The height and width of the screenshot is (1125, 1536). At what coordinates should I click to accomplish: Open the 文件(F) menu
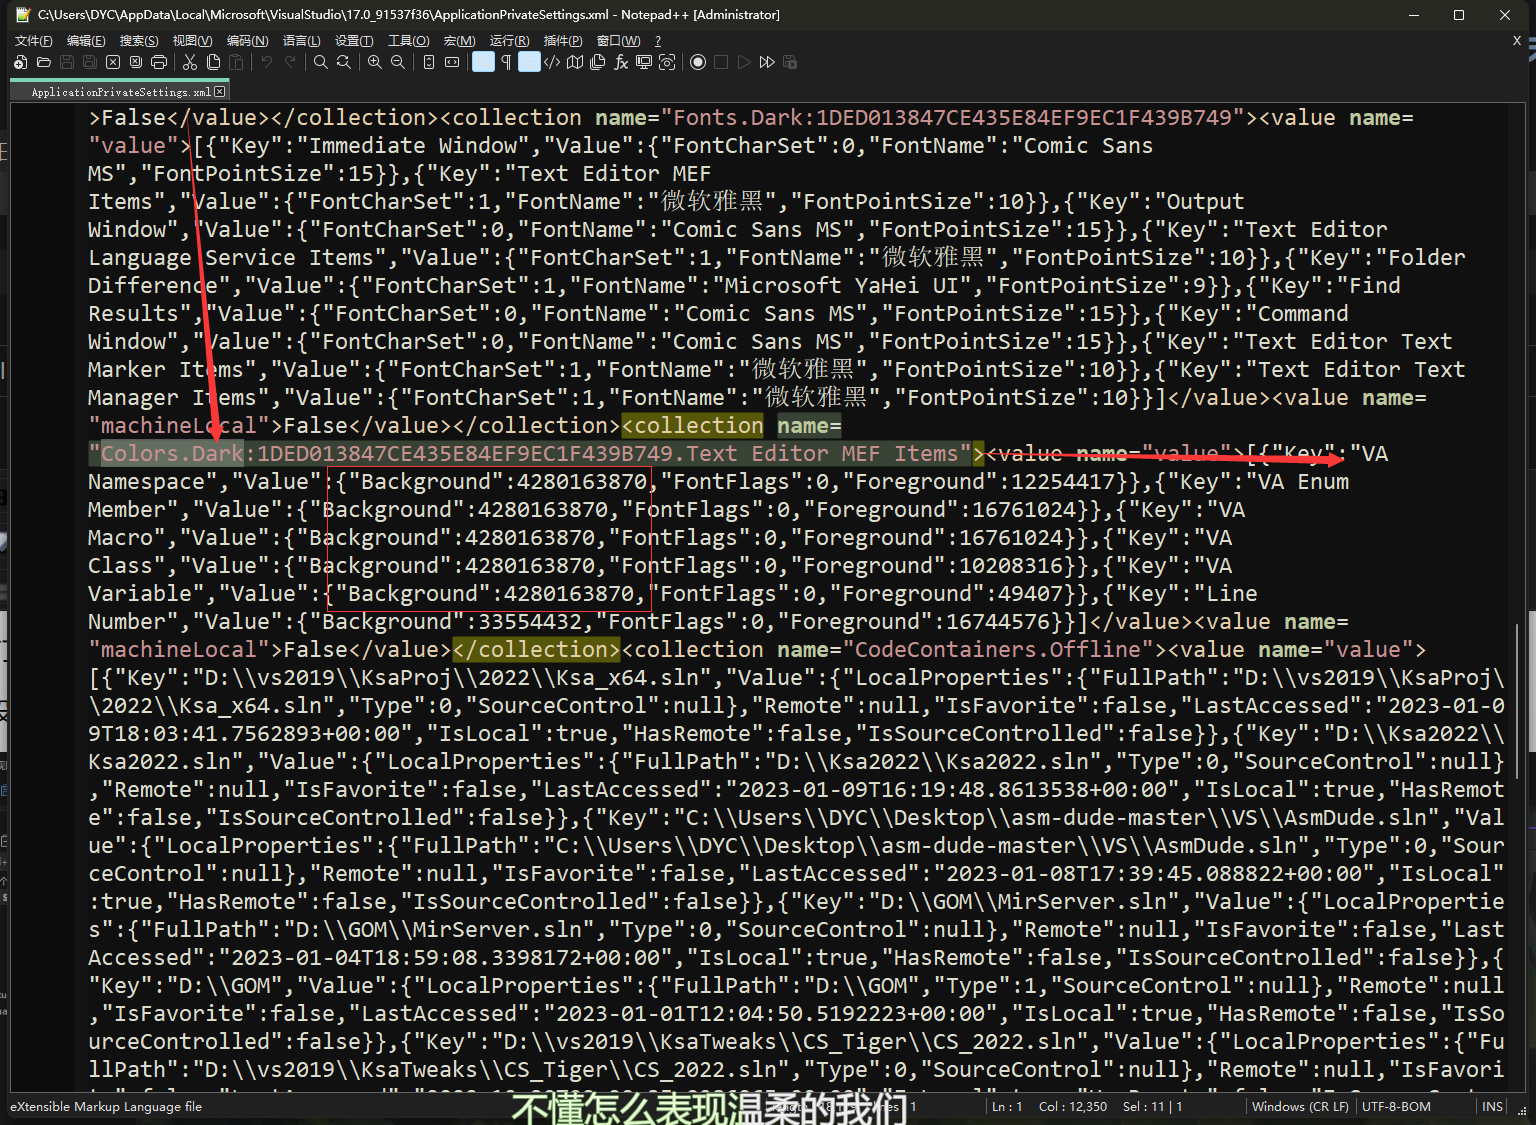(34, 41)
